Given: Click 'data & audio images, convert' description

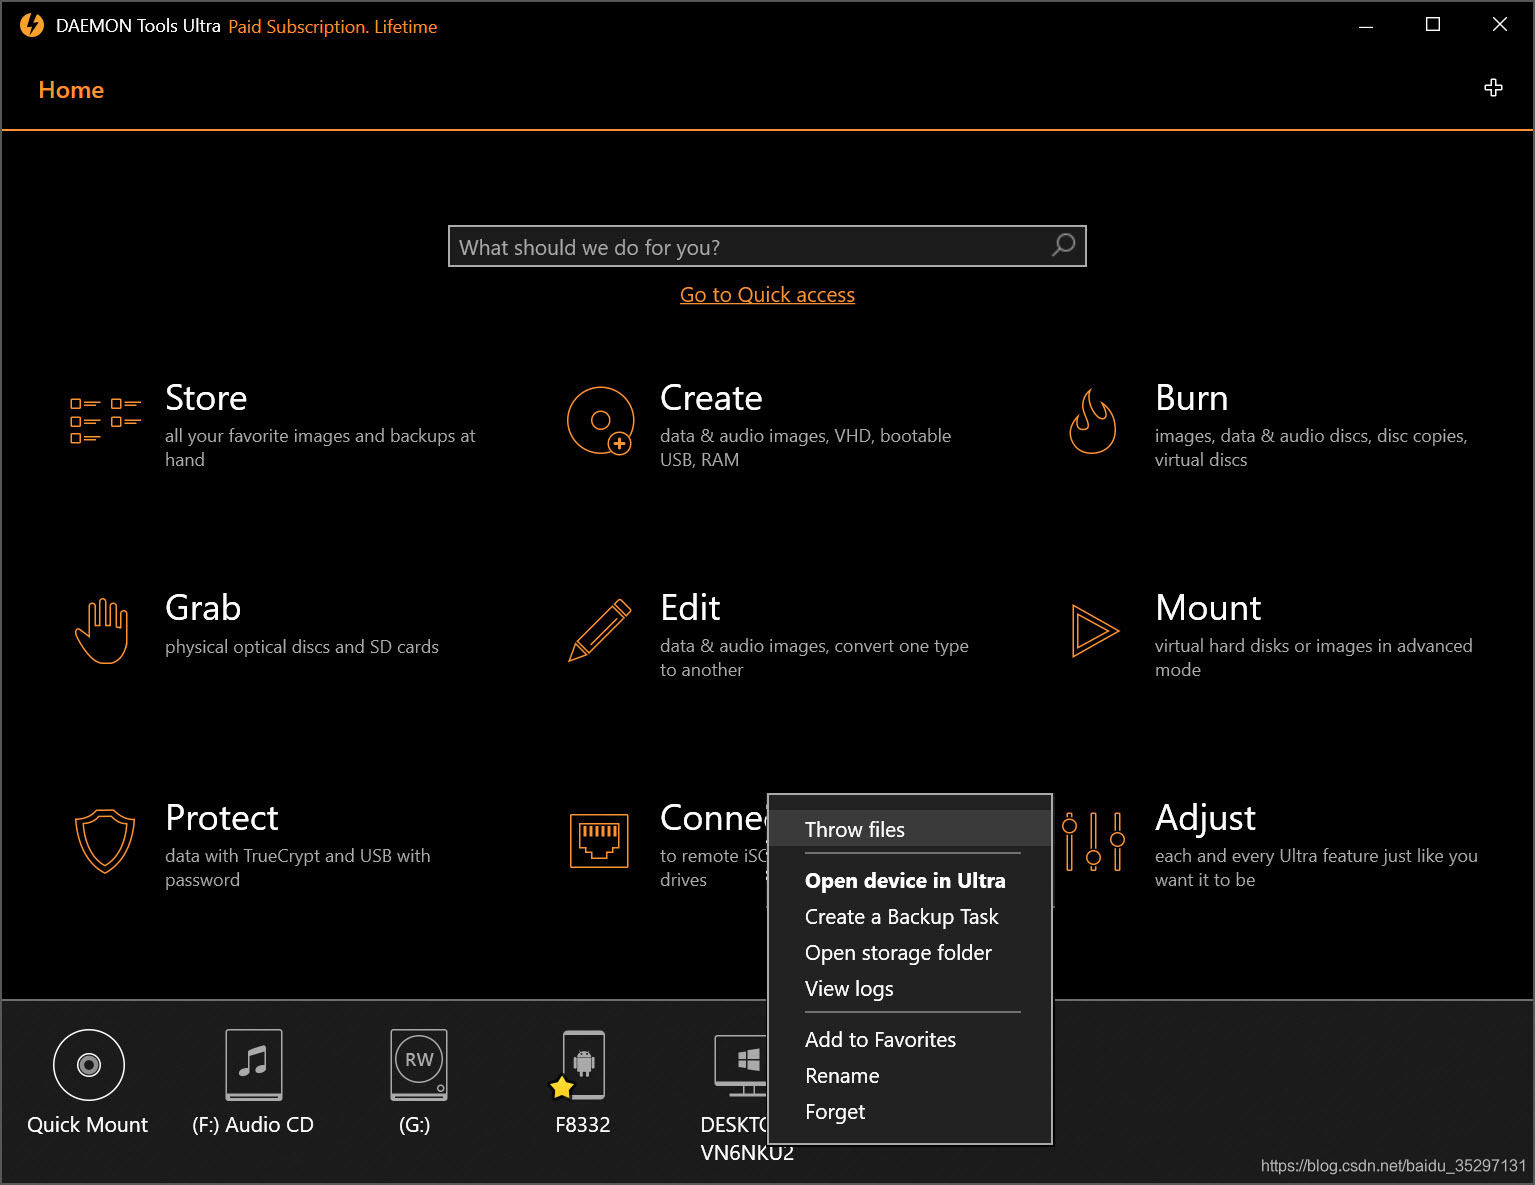Looking at the screenshot, I should pyautogui.click(x=814, y=658).
